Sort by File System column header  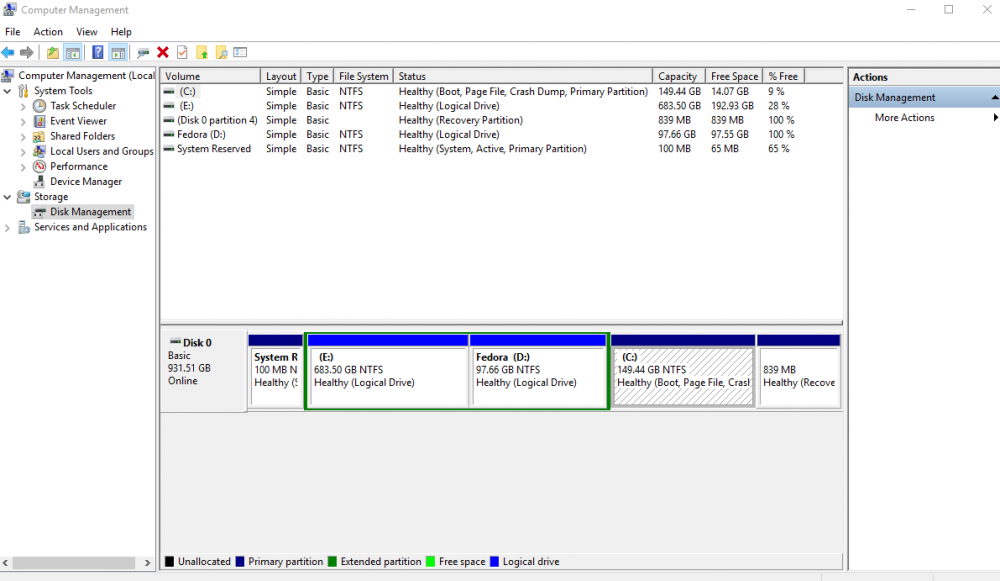point(364,76)
